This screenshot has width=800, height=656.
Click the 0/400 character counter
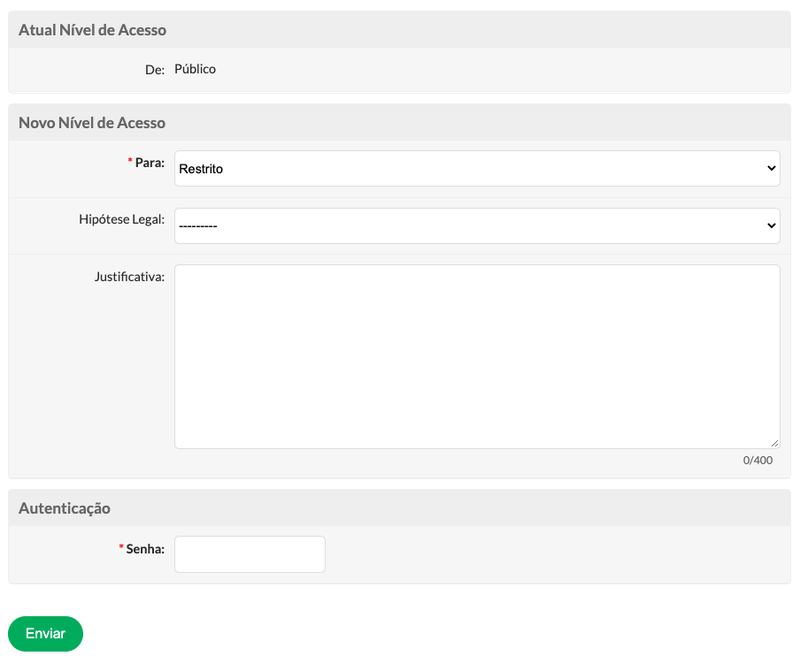pyautogui.click(x=758, y=460)
